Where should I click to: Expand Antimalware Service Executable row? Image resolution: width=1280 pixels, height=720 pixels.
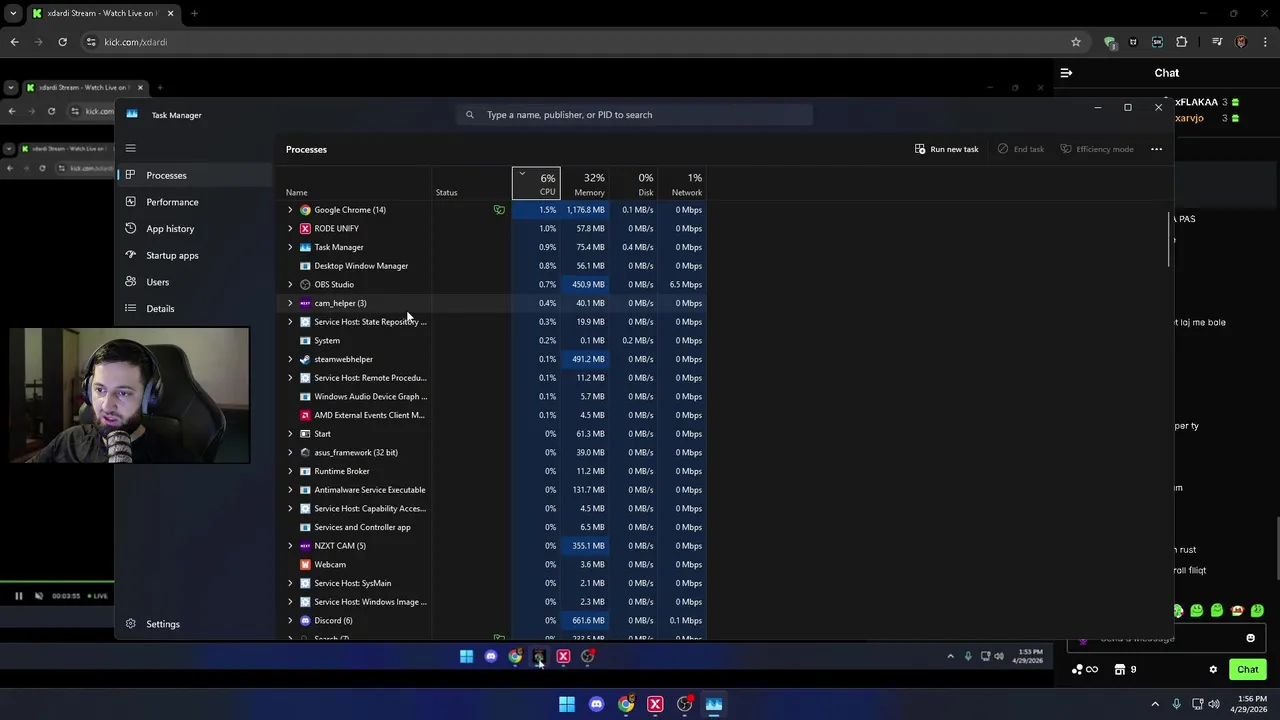(290, 490)
